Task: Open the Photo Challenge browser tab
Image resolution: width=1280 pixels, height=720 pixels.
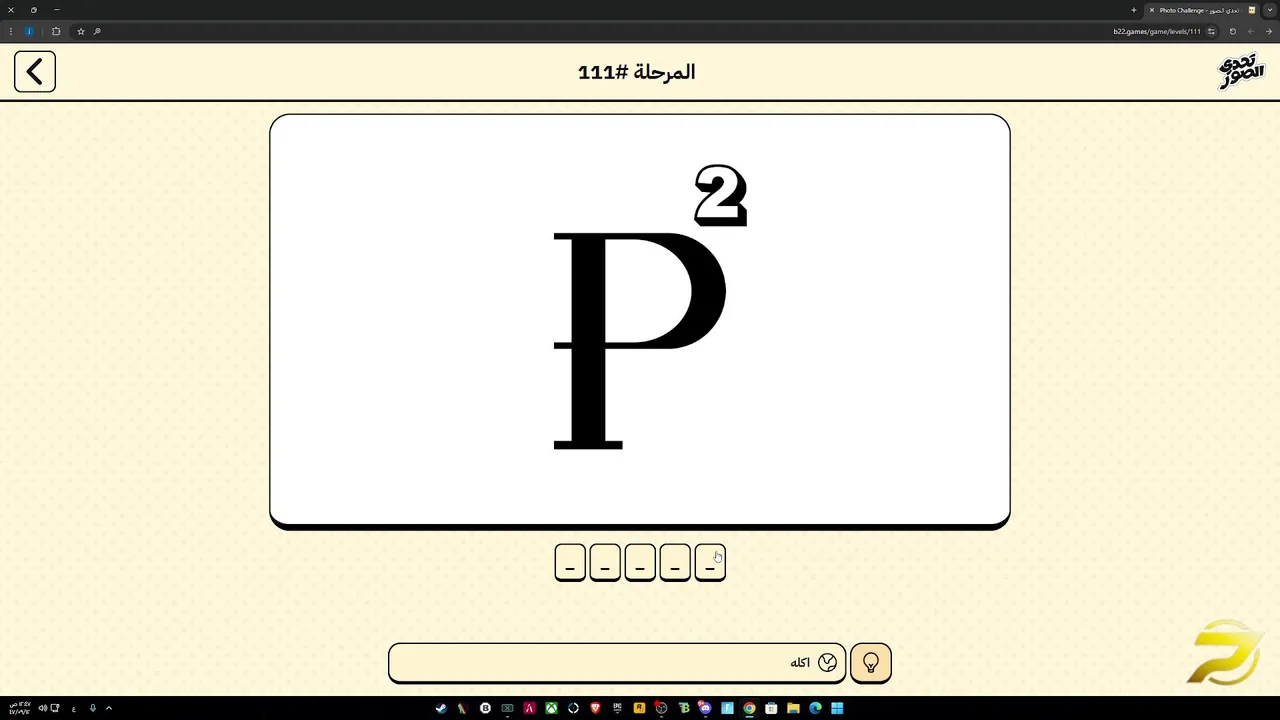Action: (1200, 10)
